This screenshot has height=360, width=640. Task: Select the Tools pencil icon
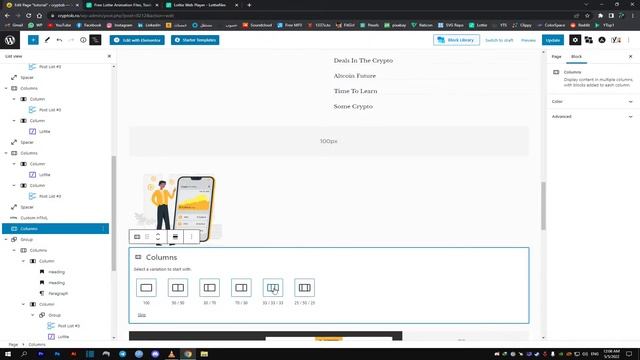tap(47, 40)
